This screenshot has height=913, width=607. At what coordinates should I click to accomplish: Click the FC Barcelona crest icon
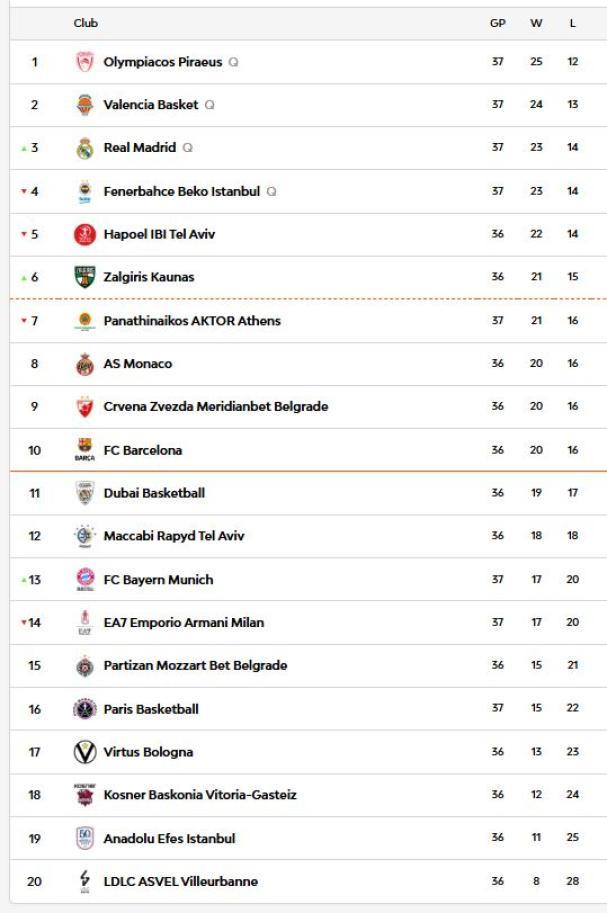pyautogui.click(x=85, y=450)
